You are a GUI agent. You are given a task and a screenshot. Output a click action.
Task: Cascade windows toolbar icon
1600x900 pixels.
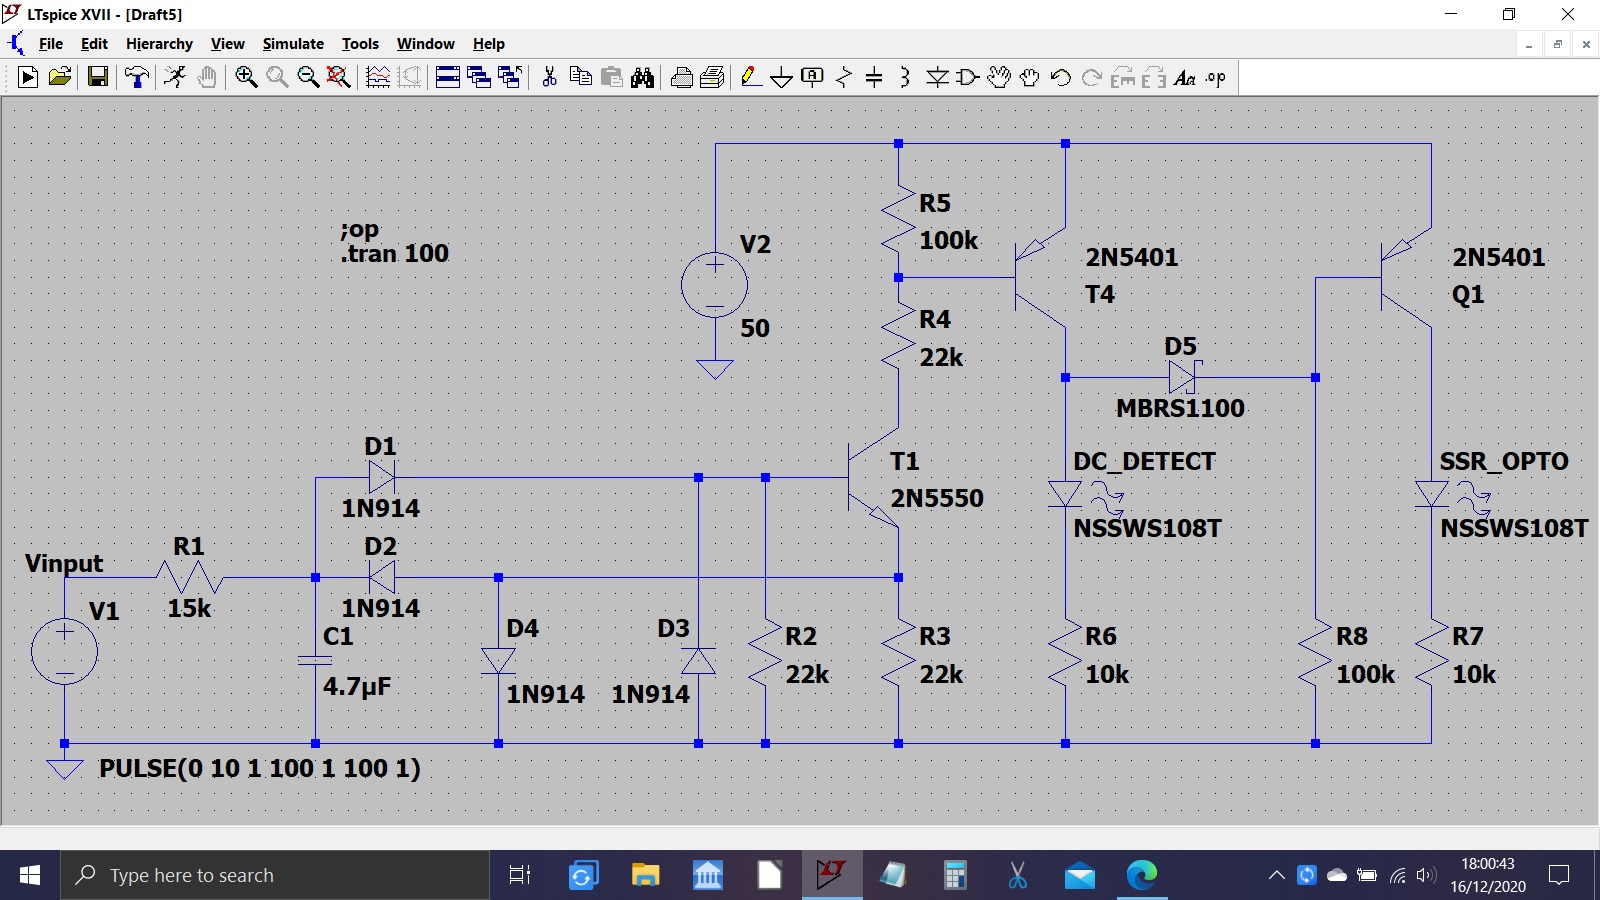(x=479, y=77)
